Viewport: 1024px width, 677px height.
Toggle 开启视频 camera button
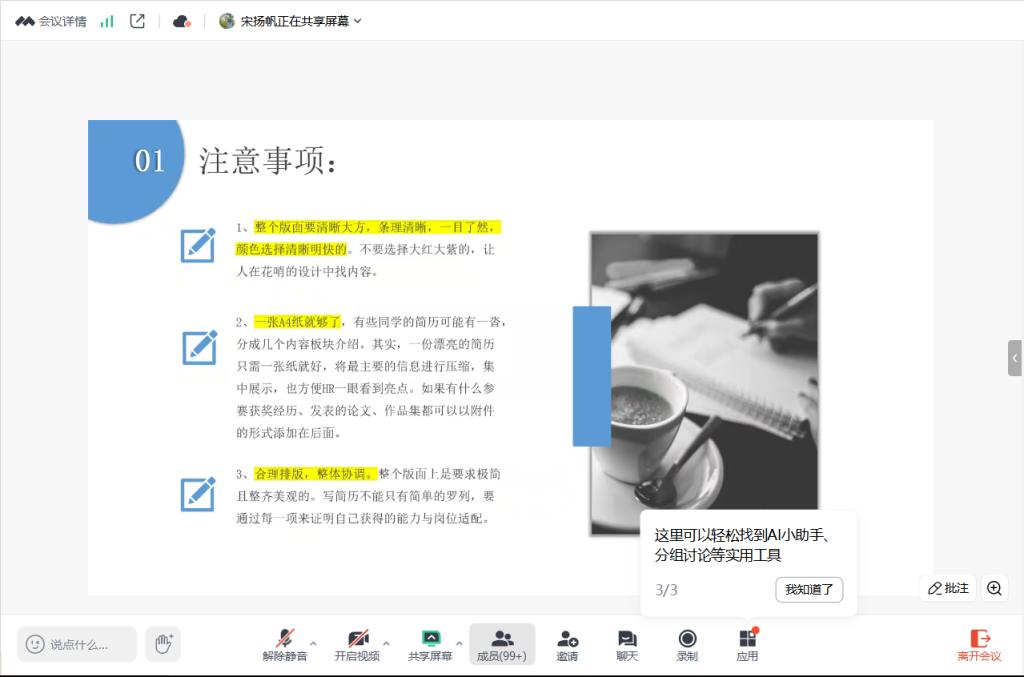357,644
